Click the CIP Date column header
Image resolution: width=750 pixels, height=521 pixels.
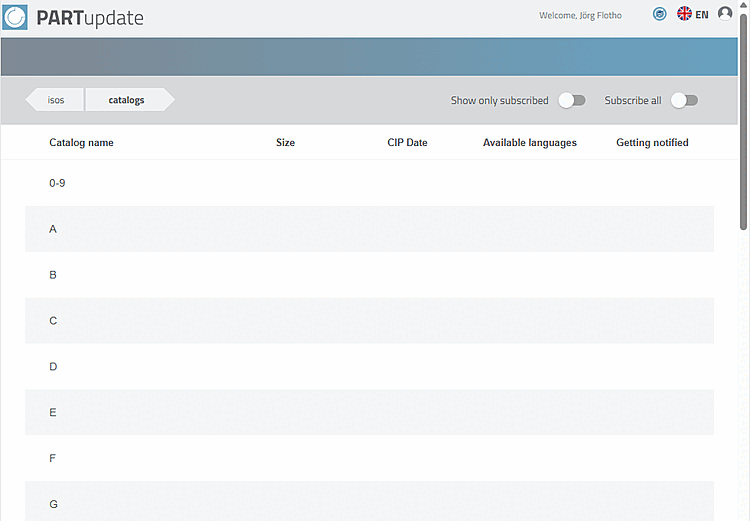(407, 143)
